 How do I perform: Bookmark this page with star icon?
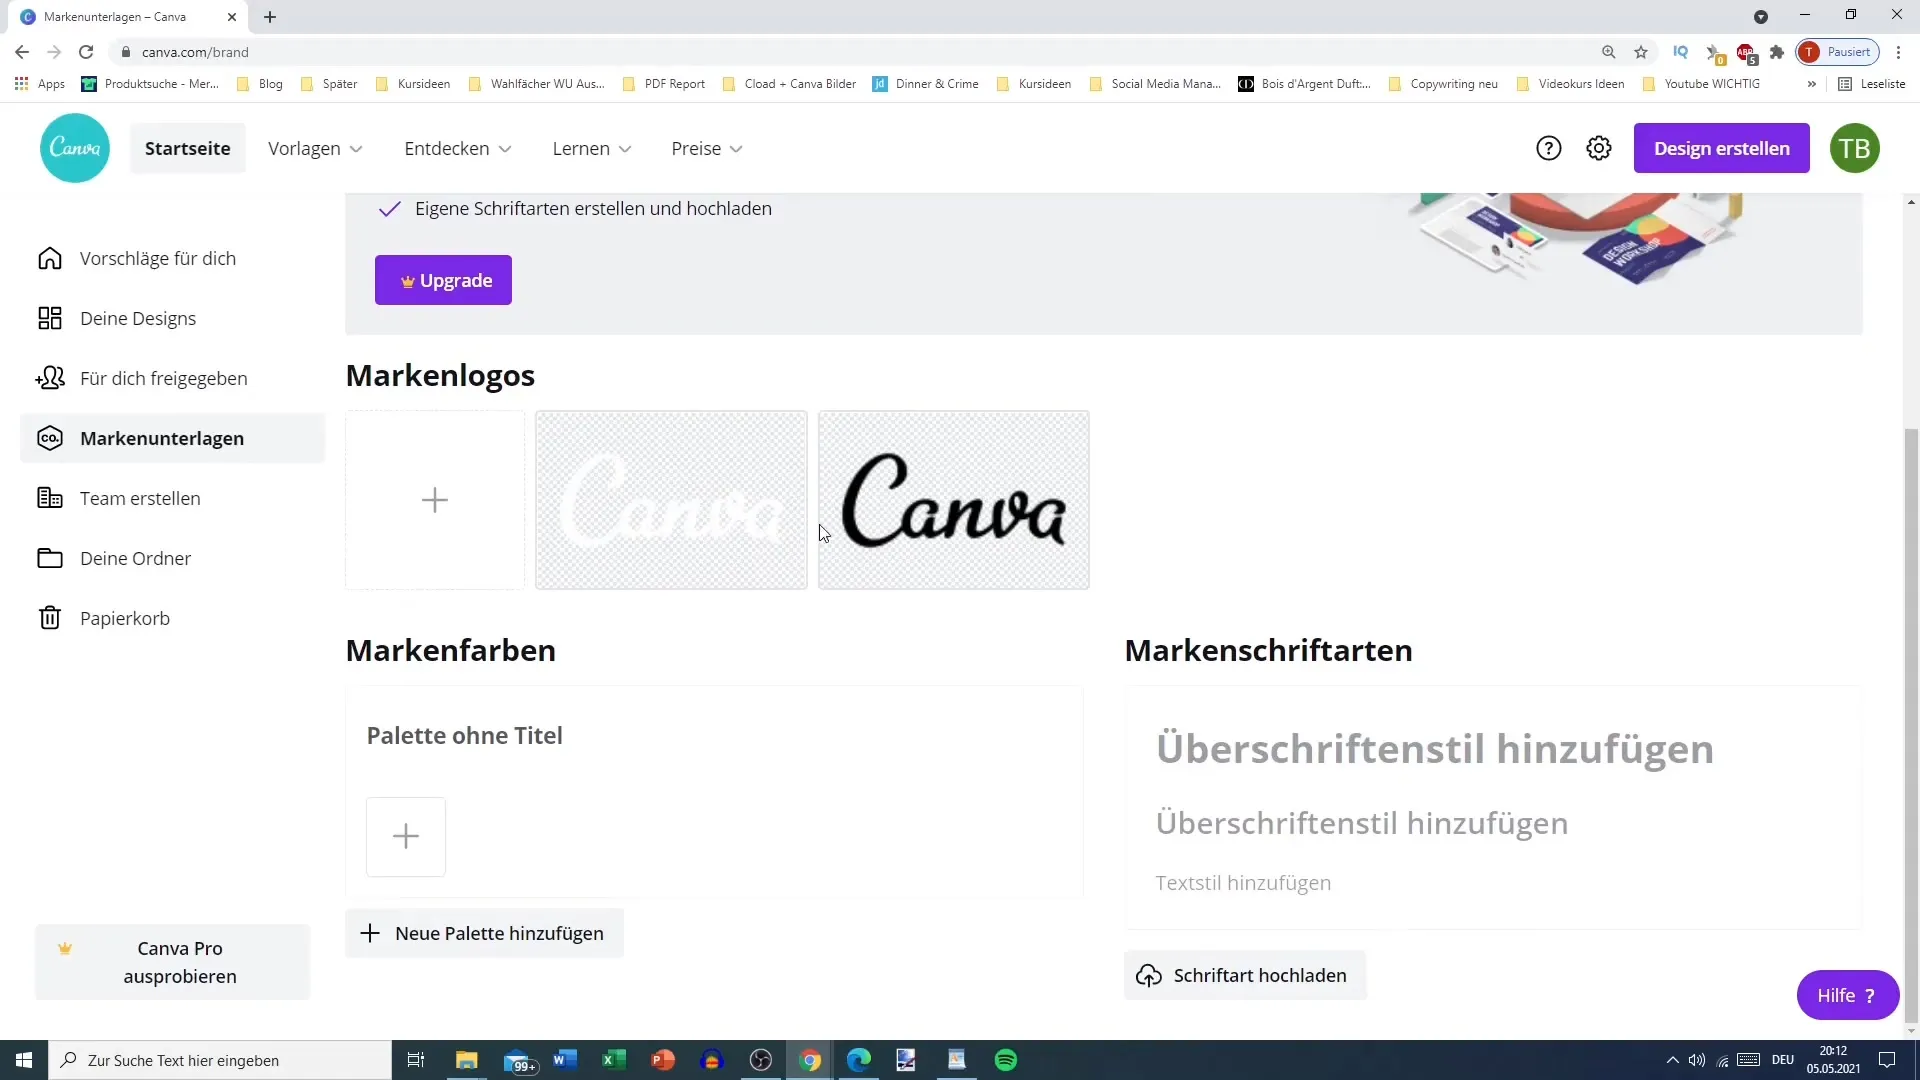1641,52
